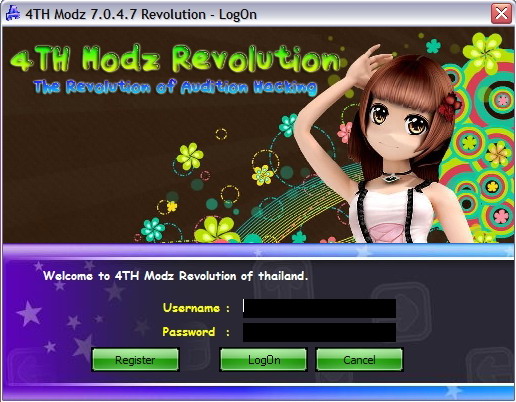
Task: Click the teal flower beside the character's elbow
Action: pyautogui.click(x=288, y=124)
